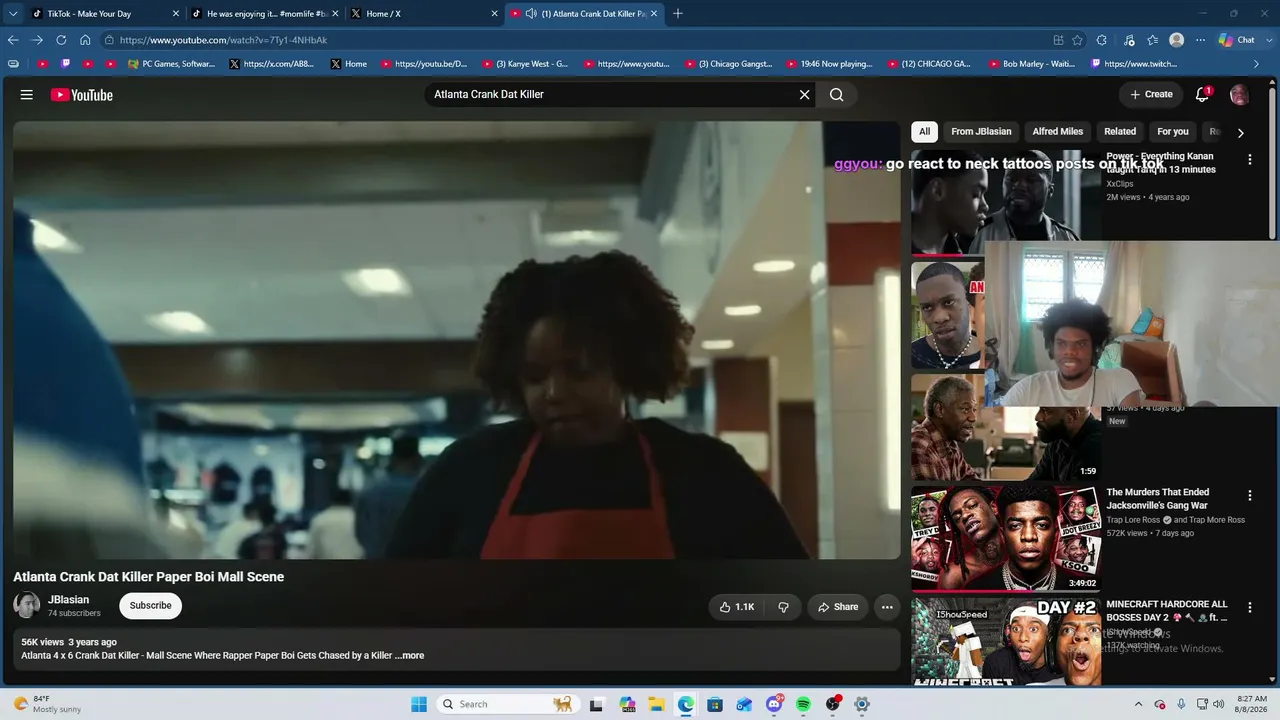1280x720 pixels.
Task: Go back in the browser
Action: (13, 40)
